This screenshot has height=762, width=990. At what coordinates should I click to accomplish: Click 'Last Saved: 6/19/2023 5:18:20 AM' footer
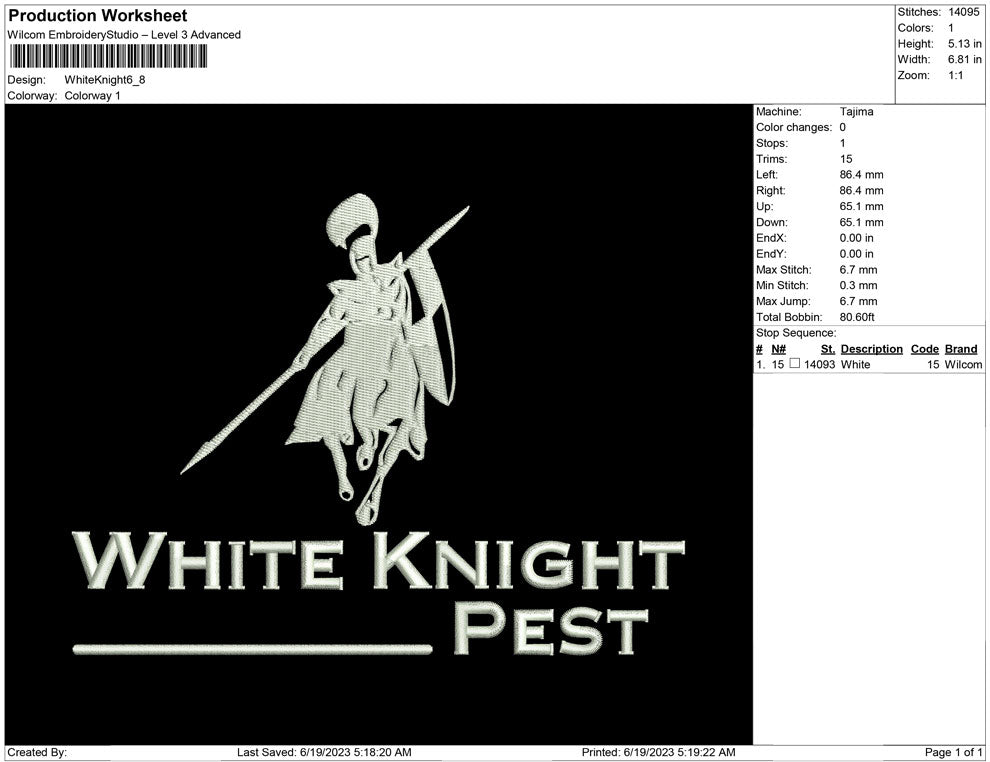tap(324, 752)
